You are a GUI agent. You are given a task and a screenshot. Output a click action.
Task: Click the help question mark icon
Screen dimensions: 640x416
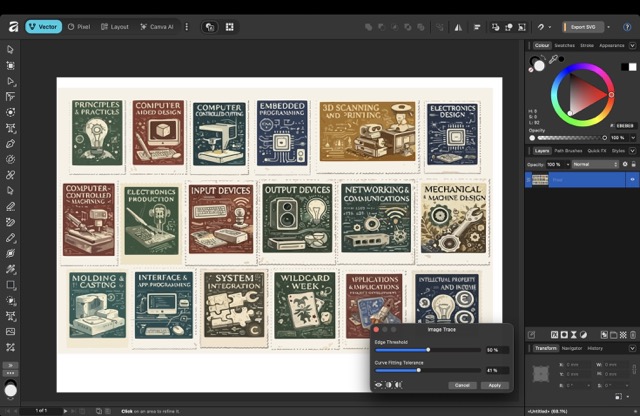[x=627, y=27]
